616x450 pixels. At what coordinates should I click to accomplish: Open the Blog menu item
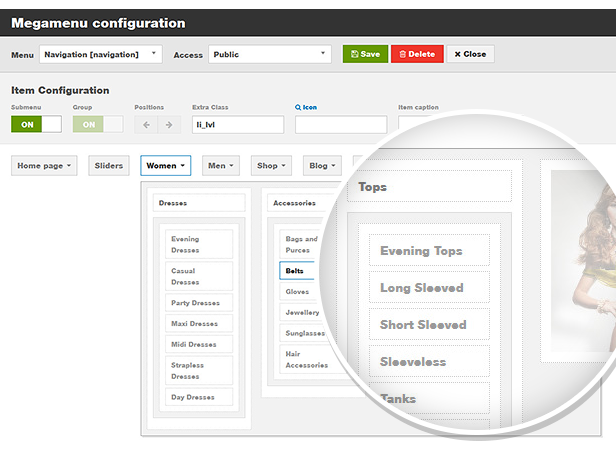(x=323, y=166)
